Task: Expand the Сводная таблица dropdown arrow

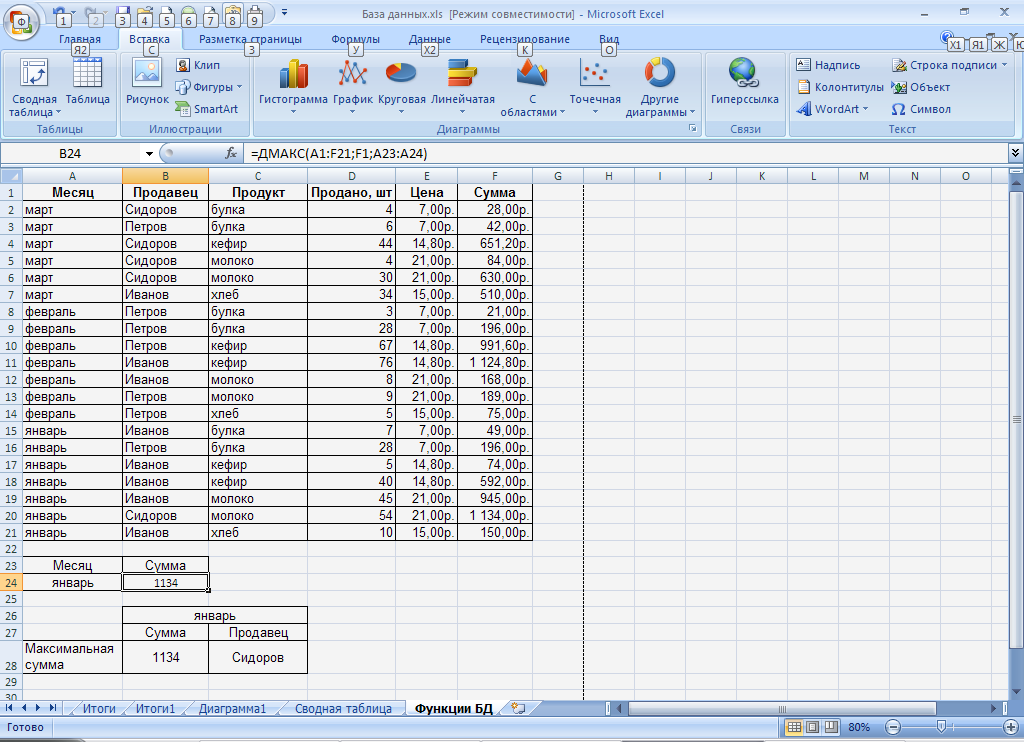Action: (58, 112)
